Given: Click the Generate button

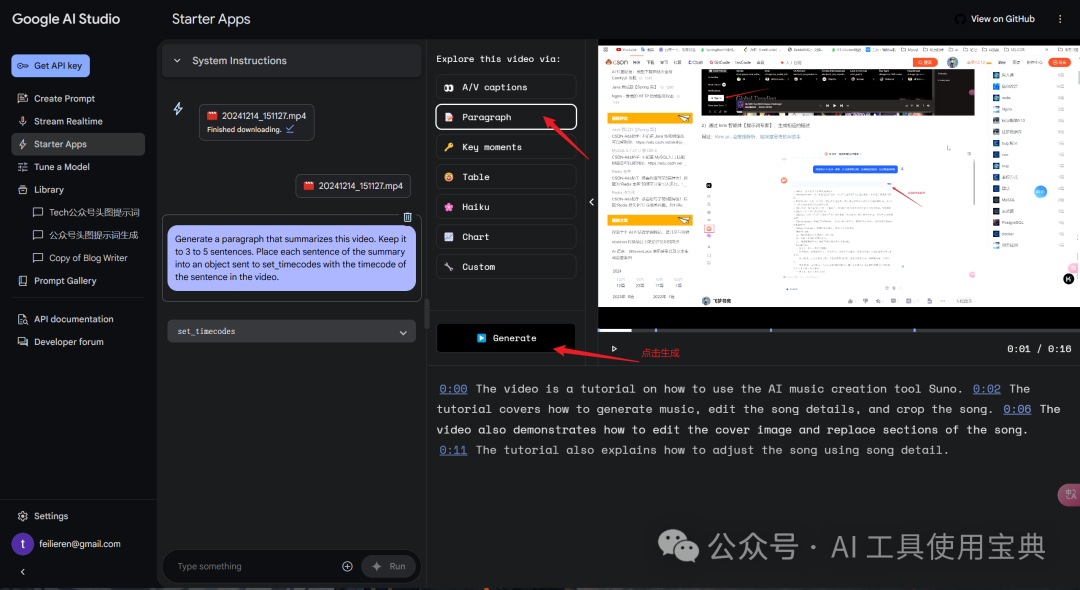Looking at the screenshot, I should [506, 338].
